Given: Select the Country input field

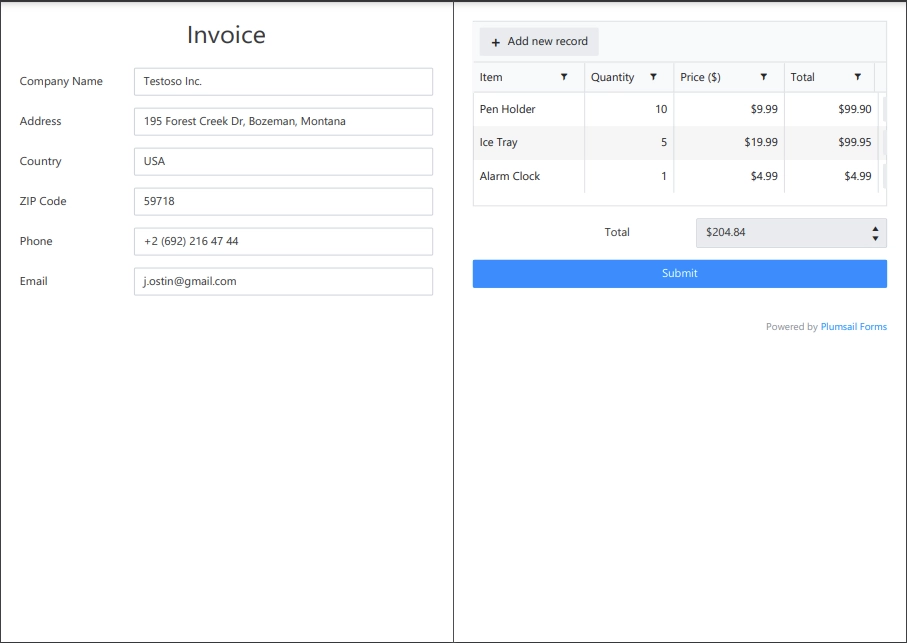Looking at the screenshot, I should (283, 161).
